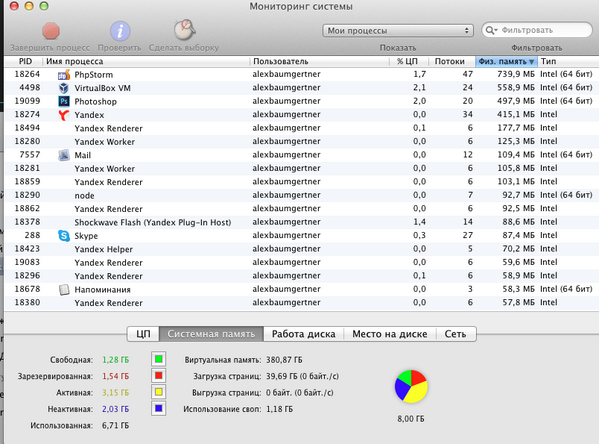Click the magnifier icon in filter field
Image resolution: width=599 pixels, height=444 pixels.
click(x=491, y=30)
